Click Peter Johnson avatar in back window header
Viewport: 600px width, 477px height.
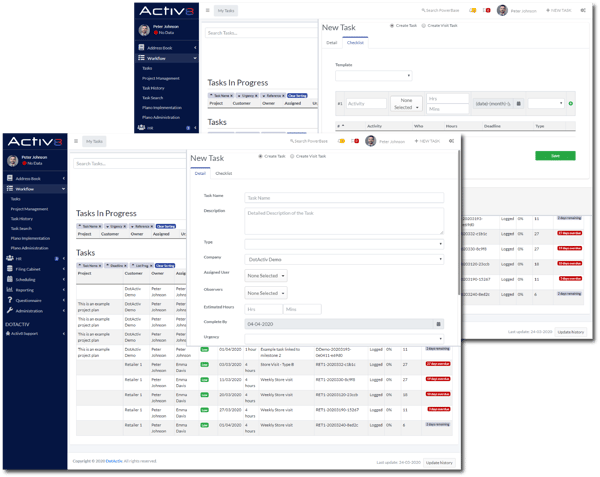pyautogui.click(x=502, y=10)
